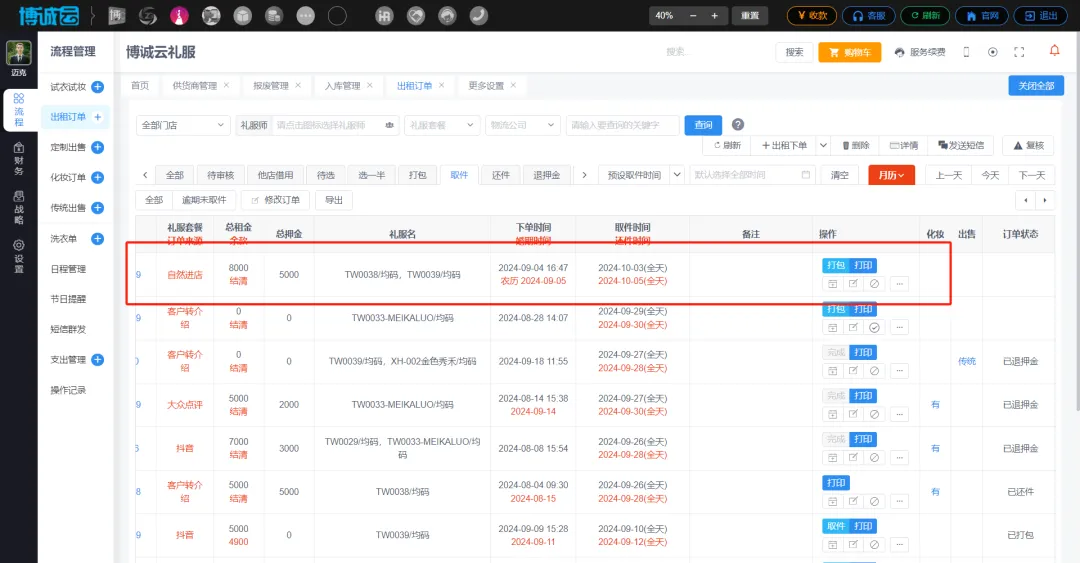This screenshot has width=1080, height=563.
Task: Click the keyword search input field
Action: tap(622, 125)
